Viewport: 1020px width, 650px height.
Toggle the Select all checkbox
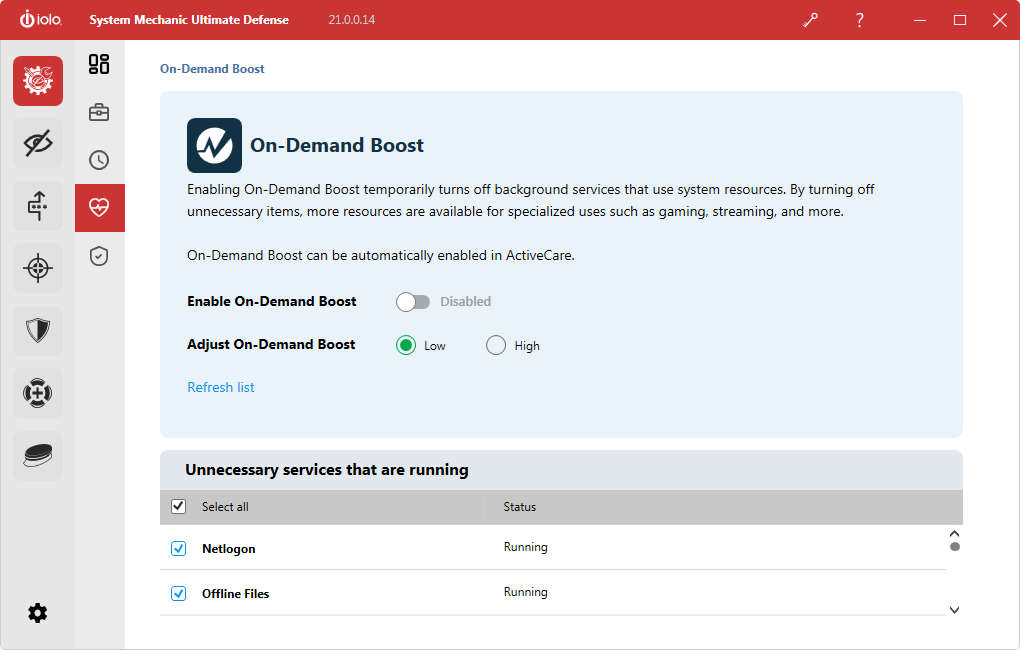[x=178, y=506]
